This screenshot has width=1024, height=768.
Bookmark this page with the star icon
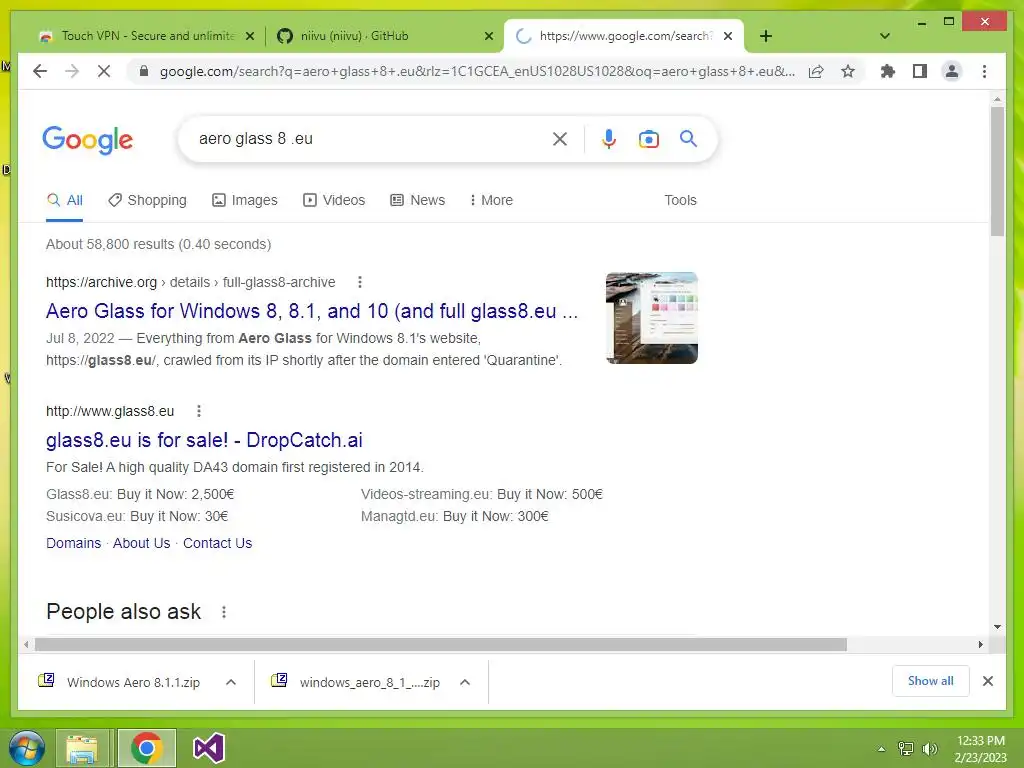[x=848, y=71]
